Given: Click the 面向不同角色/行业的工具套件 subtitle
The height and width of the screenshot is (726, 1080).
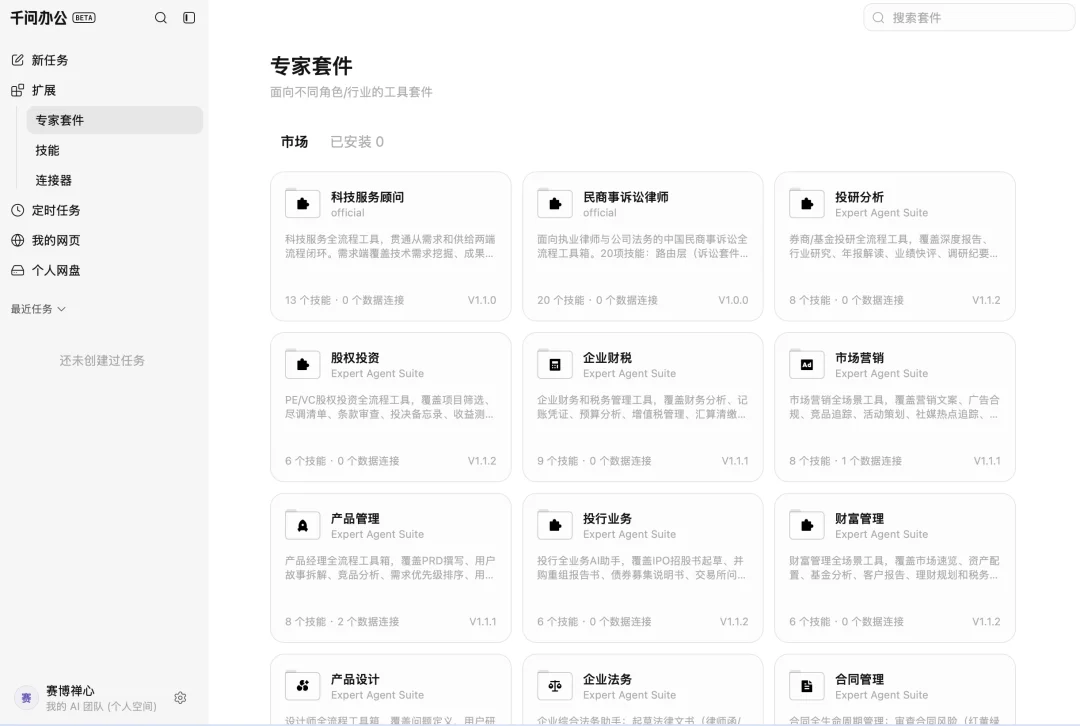Looking at the screenshot, I should tap(351, 92).
